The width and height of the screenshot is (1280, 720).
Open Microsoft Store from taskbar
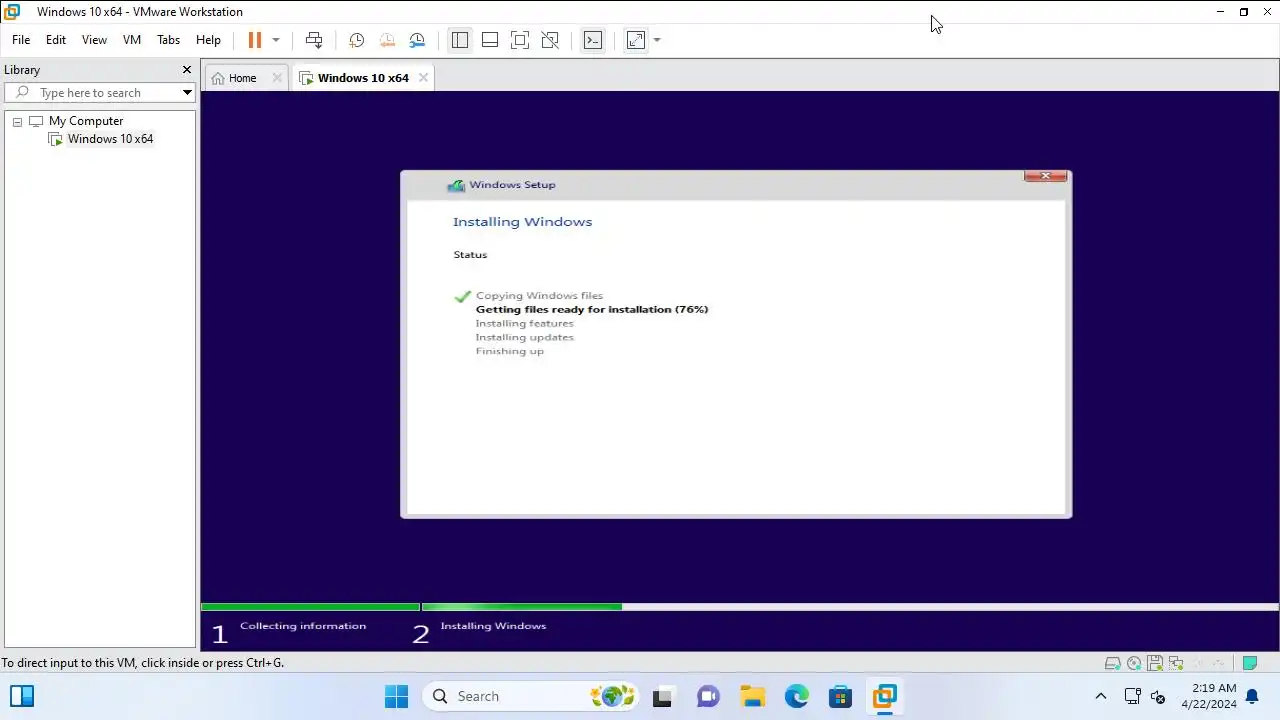point(840,696)
